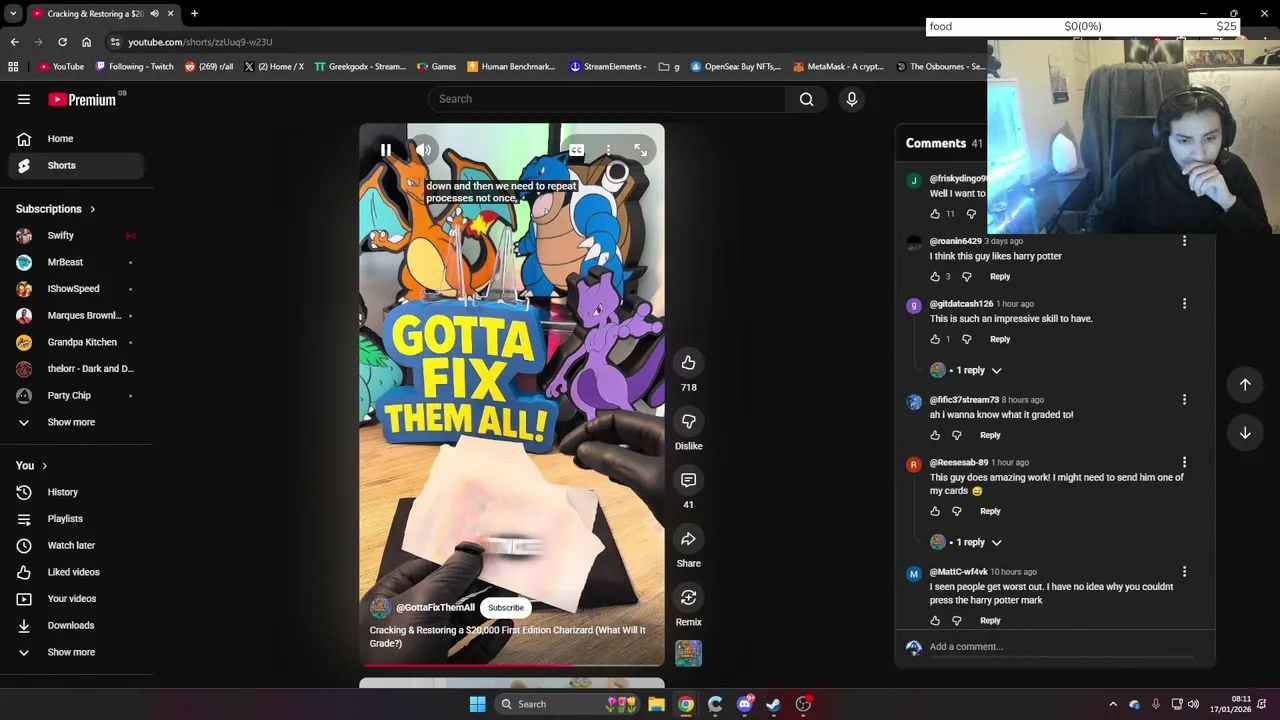1280x720 pixels.
Task: Open Watch later list
Action: (x=76, y=545)
